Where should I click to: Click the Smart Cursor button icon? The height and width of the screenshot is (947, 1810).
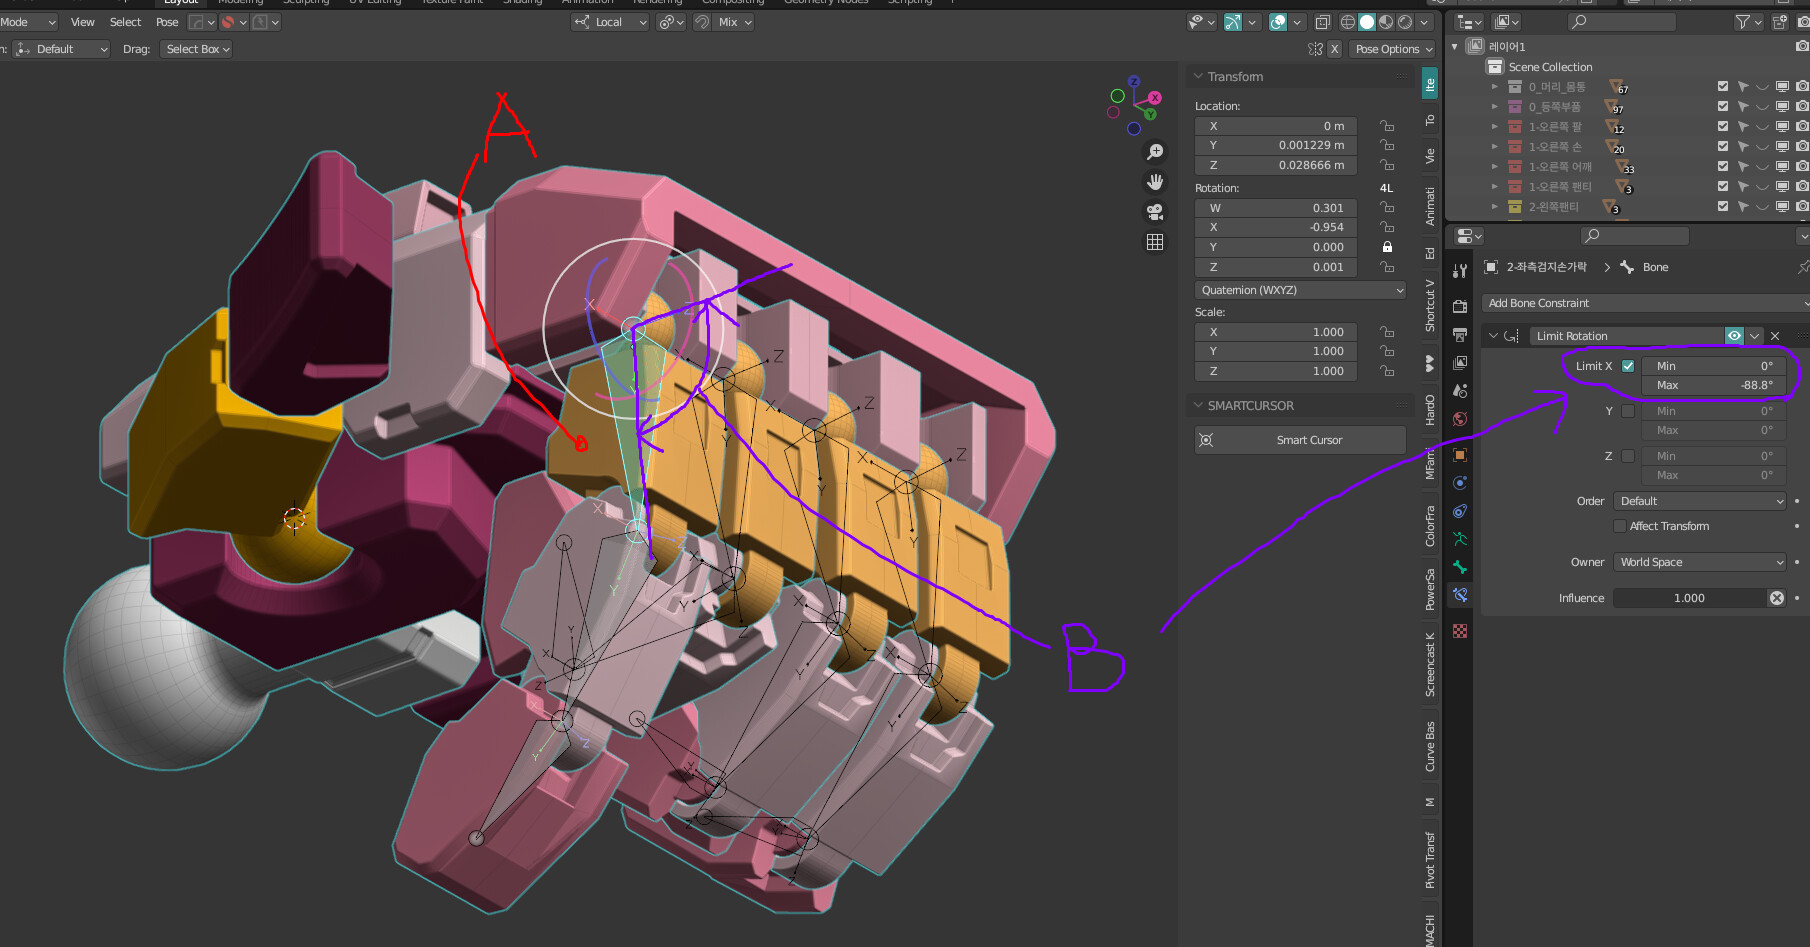pyautogui.click(x=1206, y=439)
